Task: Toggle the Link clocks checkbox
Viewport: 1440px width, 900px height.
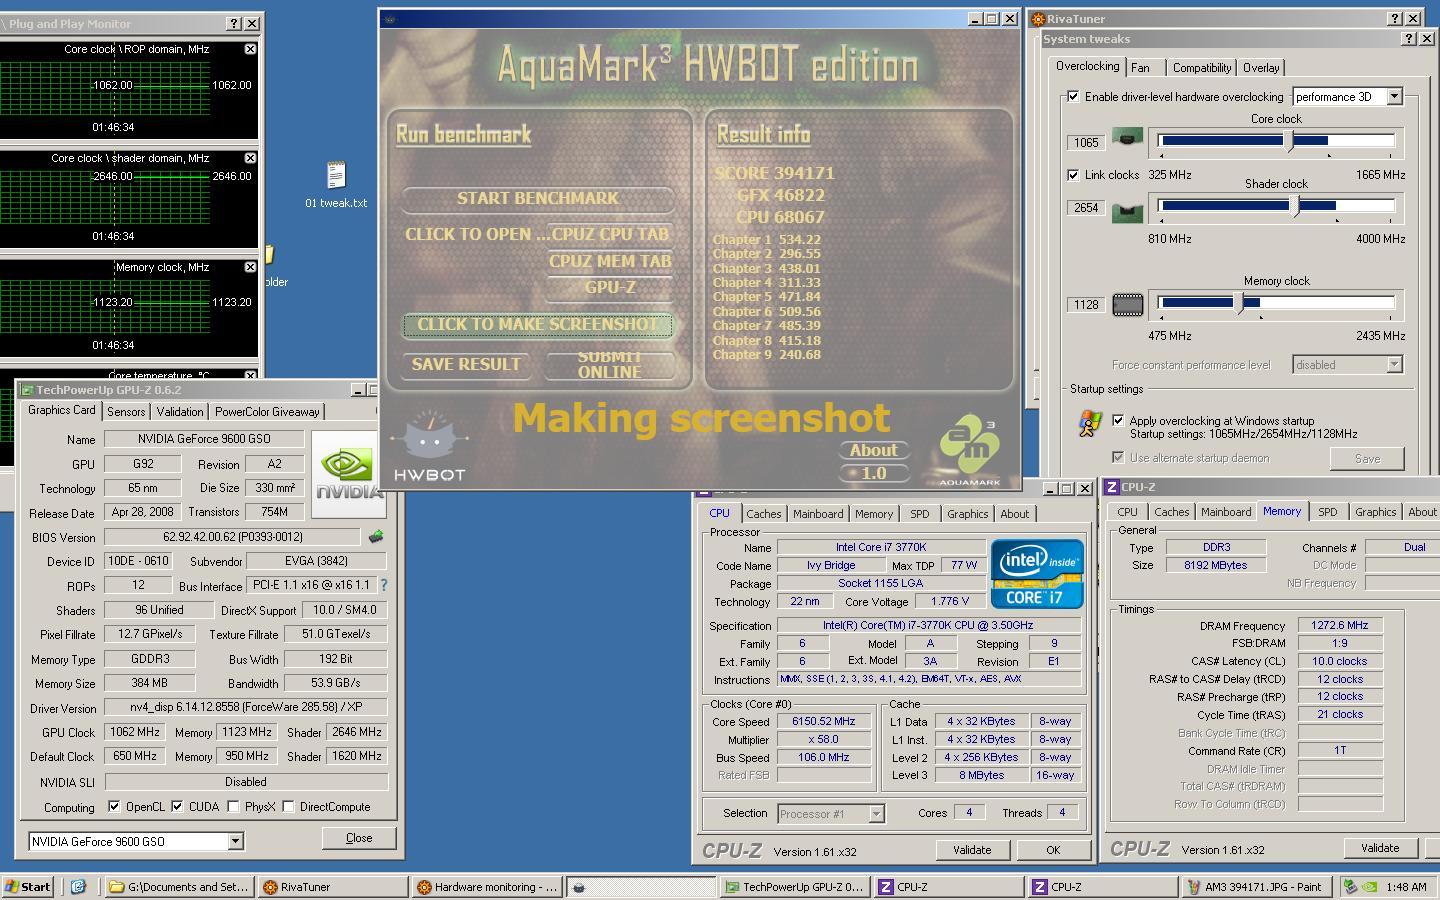Action: pyautogui.click(x=1073, y=174)
